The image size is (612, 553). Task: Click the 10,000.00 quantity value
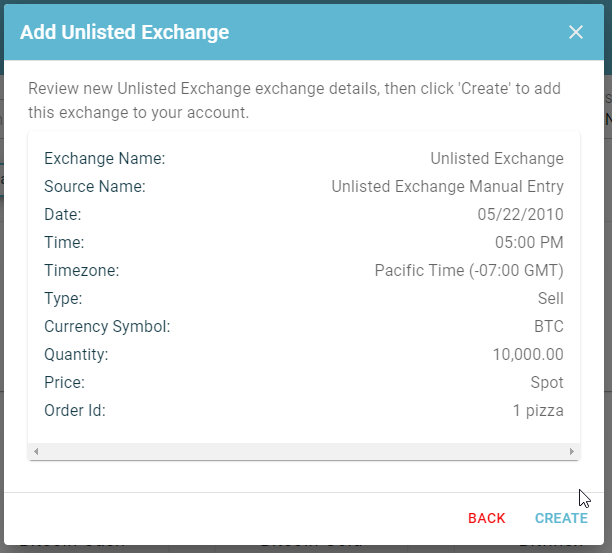[x=528, y=354]
